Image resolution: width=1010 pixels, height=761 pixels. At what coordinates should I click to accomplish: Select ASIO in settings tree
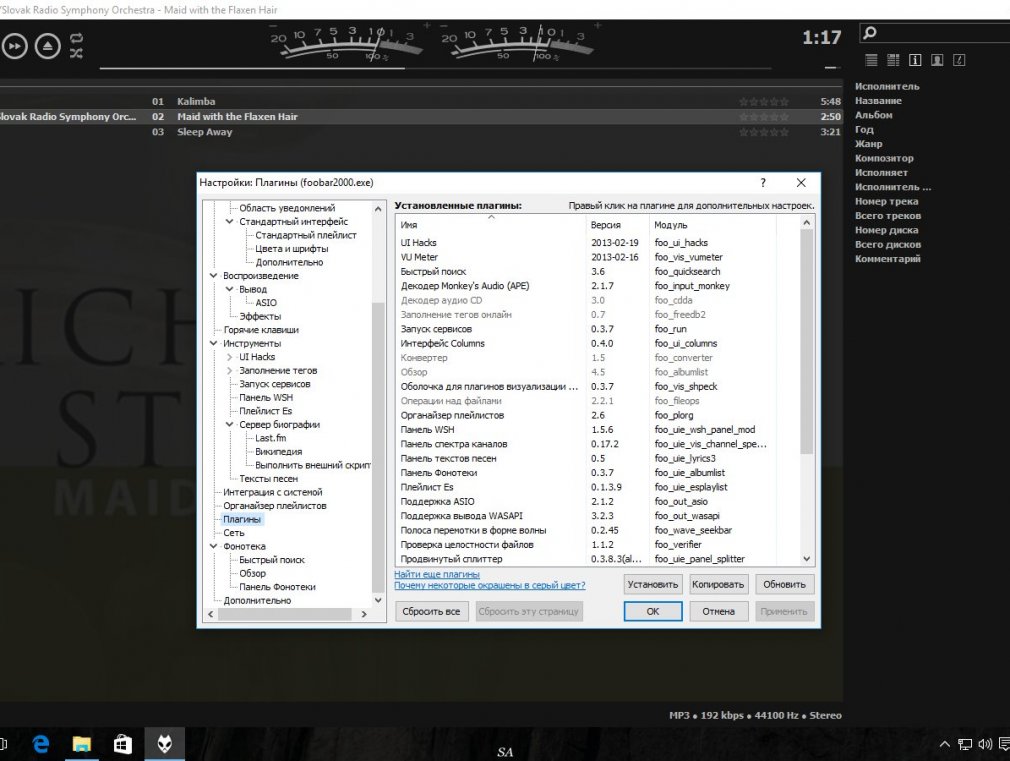coord(266,303)
